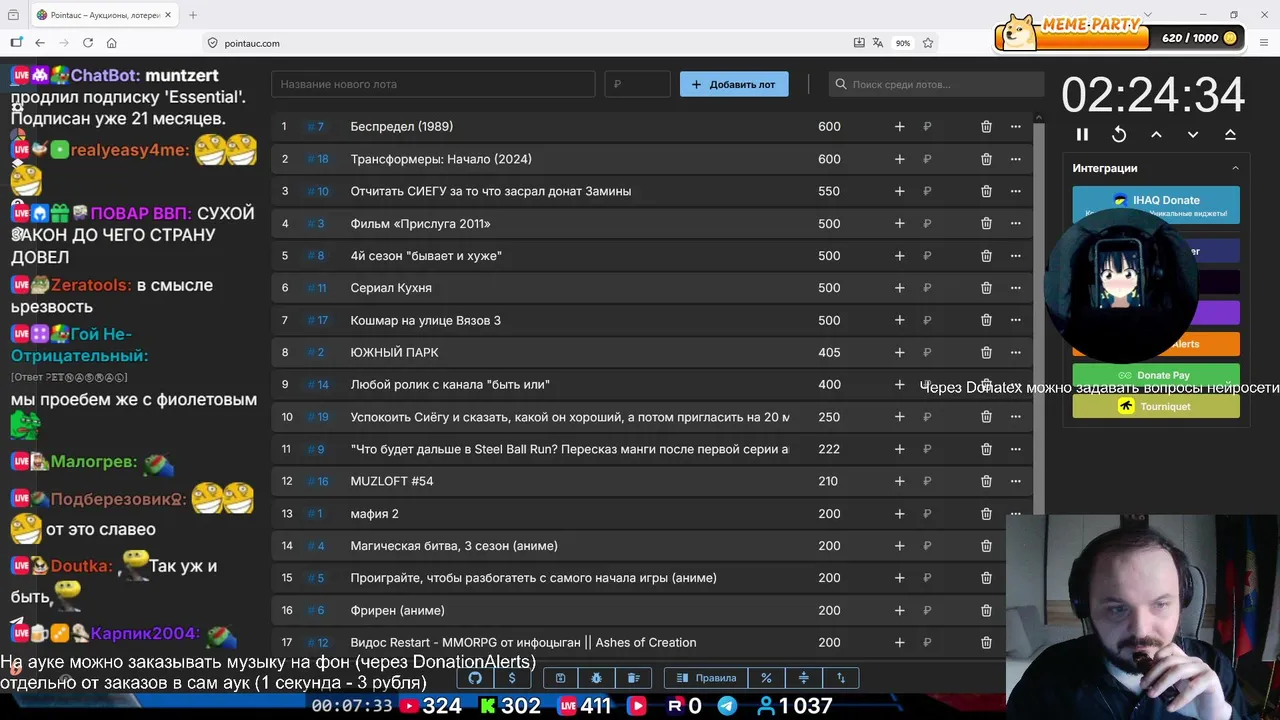Reset the auction timer

[1119, 134]
